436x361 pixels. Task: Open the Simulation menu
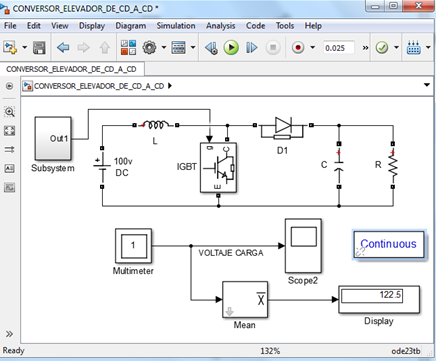tap(176, 26)
